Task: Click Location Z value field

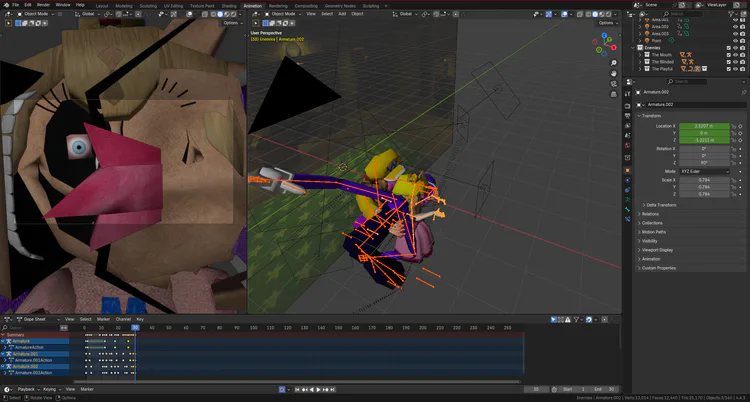Action: (705, 140)
